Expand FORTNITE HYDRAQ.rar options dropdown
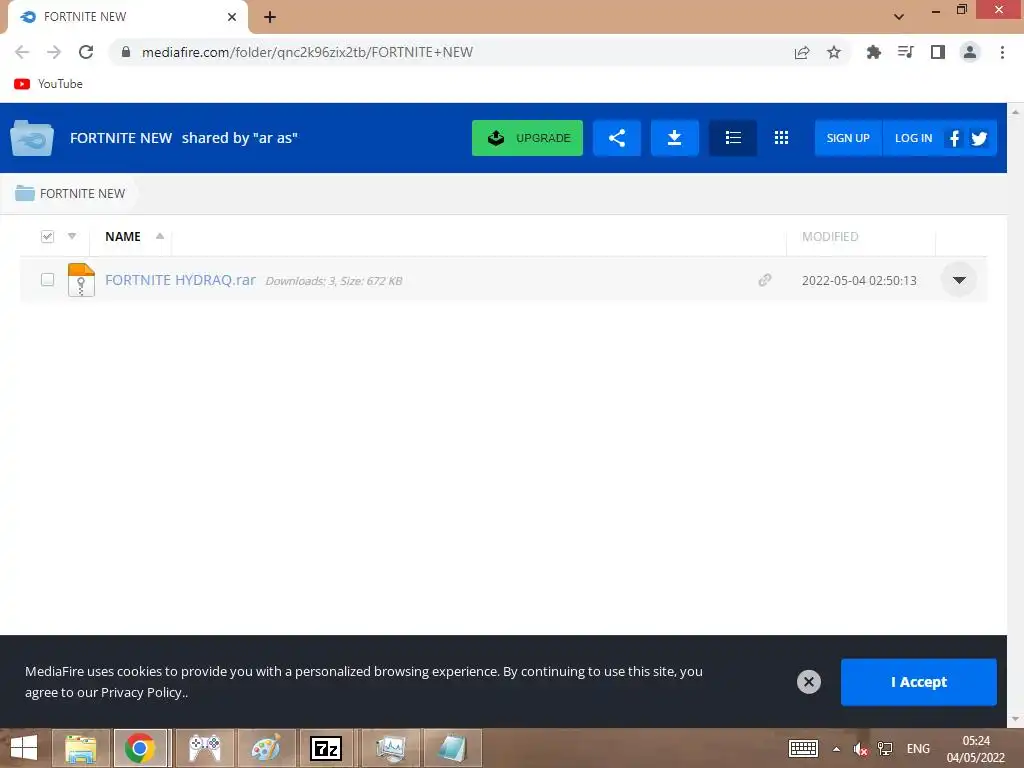This screenshot has width=1024, height=768. point(959,280)
